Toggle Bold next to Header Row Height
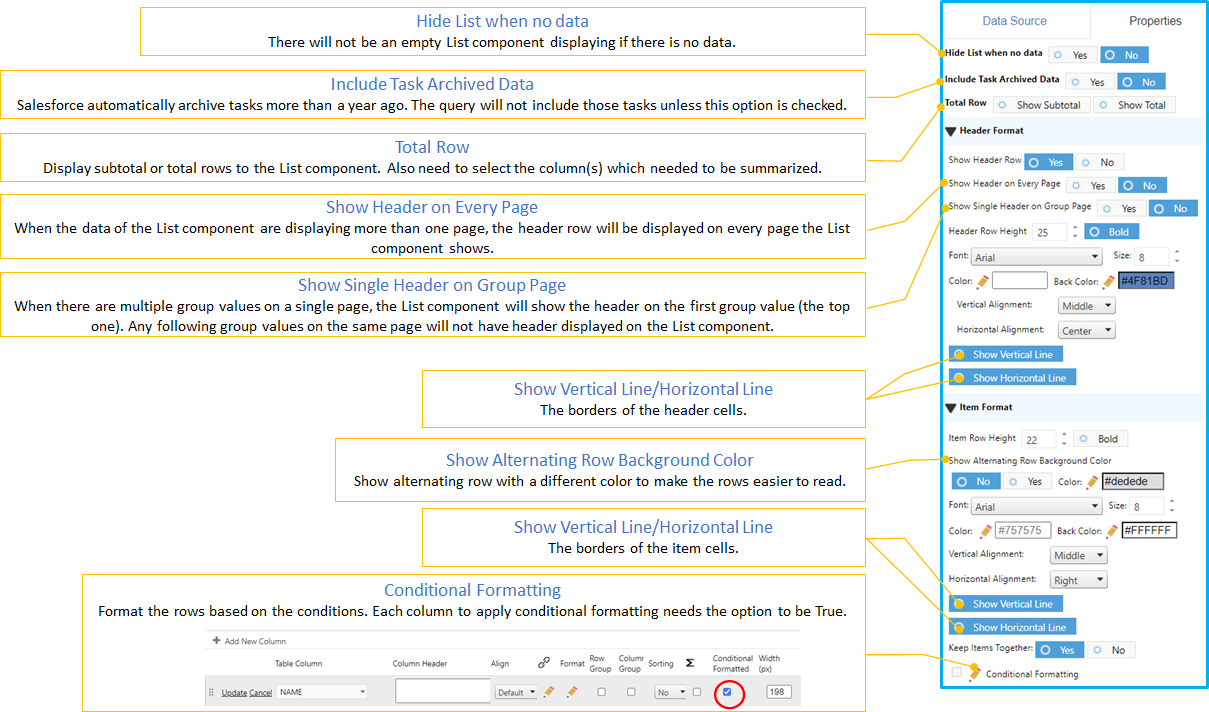Image resolution: width=1209 pixels, height=712 pixels. (x=1111, y=232)
